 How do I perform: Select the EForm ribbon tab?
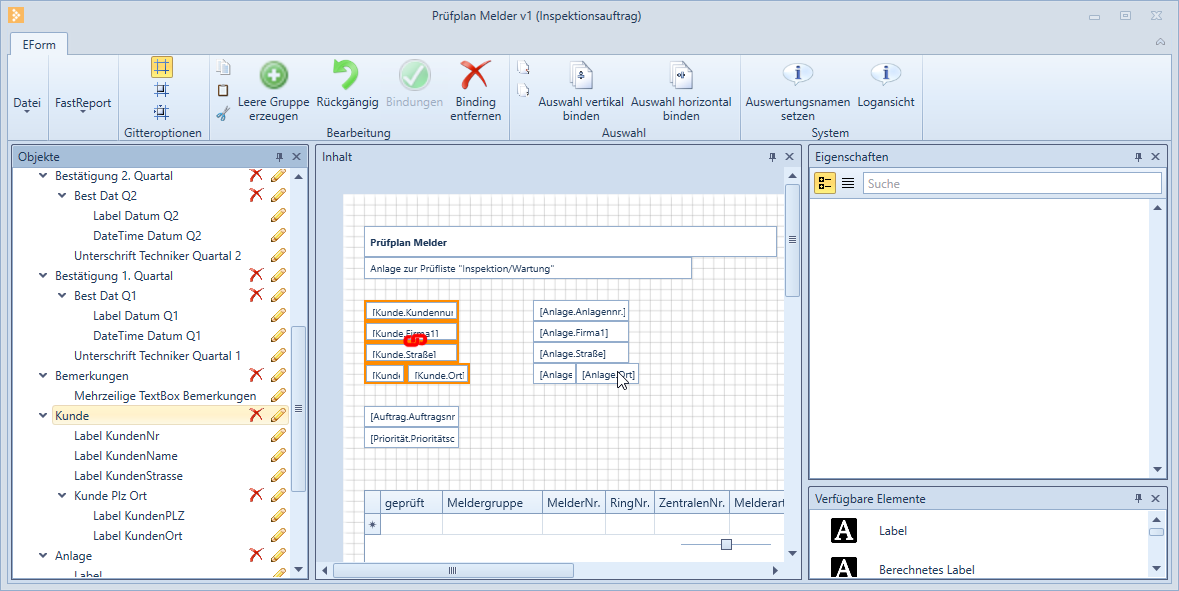39,44
